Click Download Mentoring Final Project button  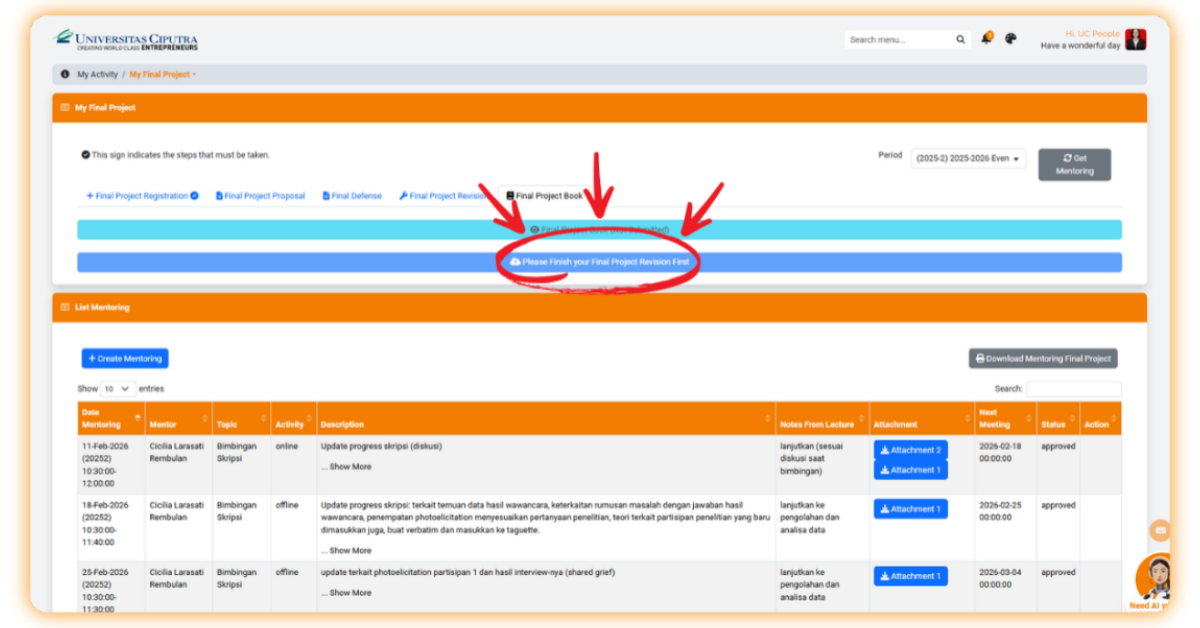click(1042, 358)
